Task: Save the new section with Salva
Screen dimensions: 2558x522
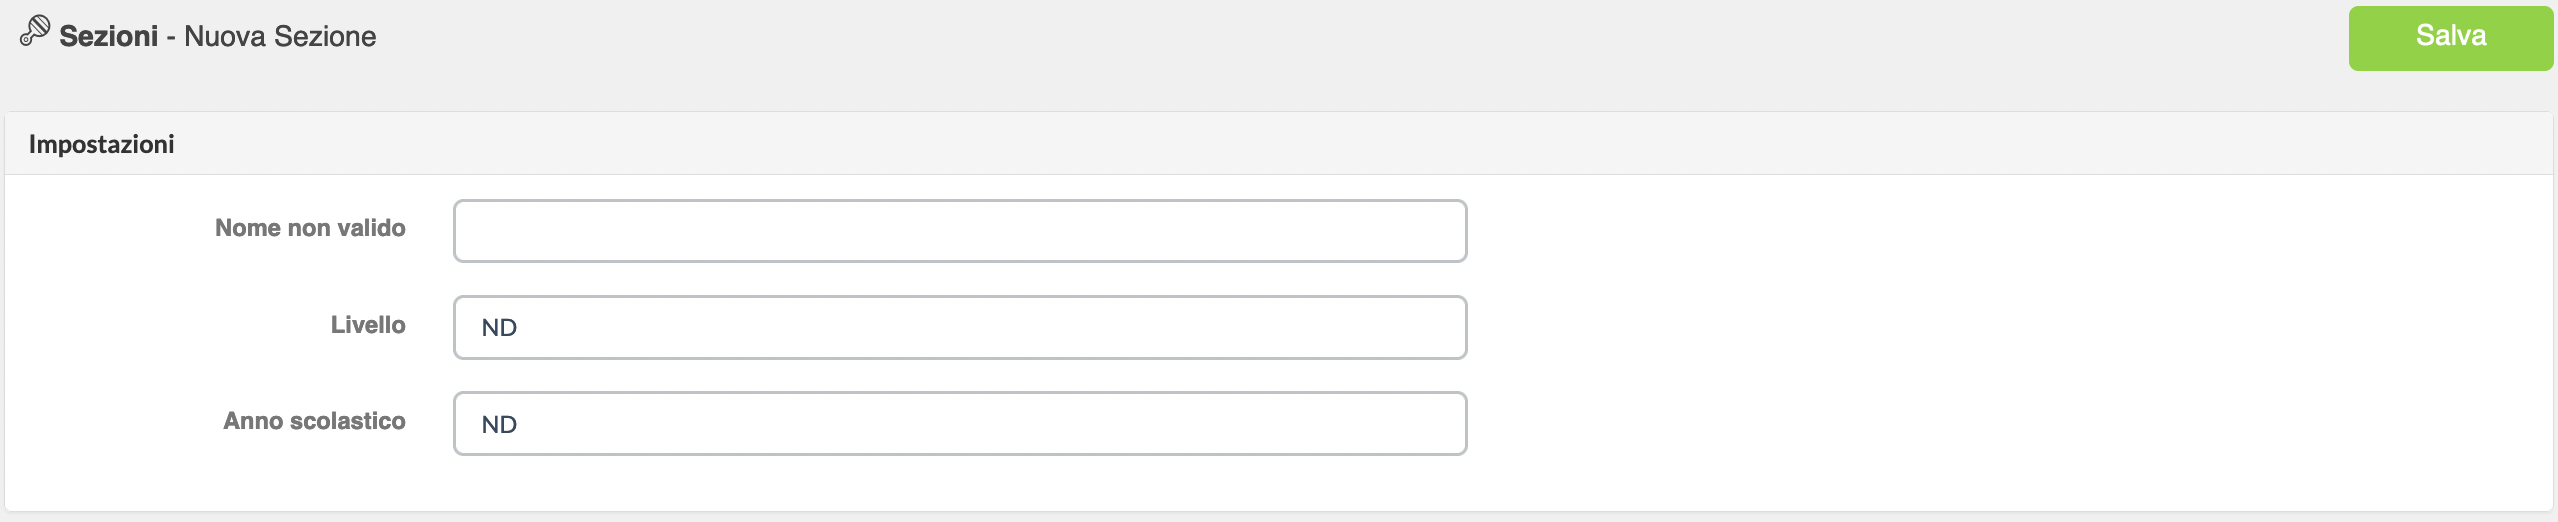Action: pyautogui.click(x=2451, y=38)
